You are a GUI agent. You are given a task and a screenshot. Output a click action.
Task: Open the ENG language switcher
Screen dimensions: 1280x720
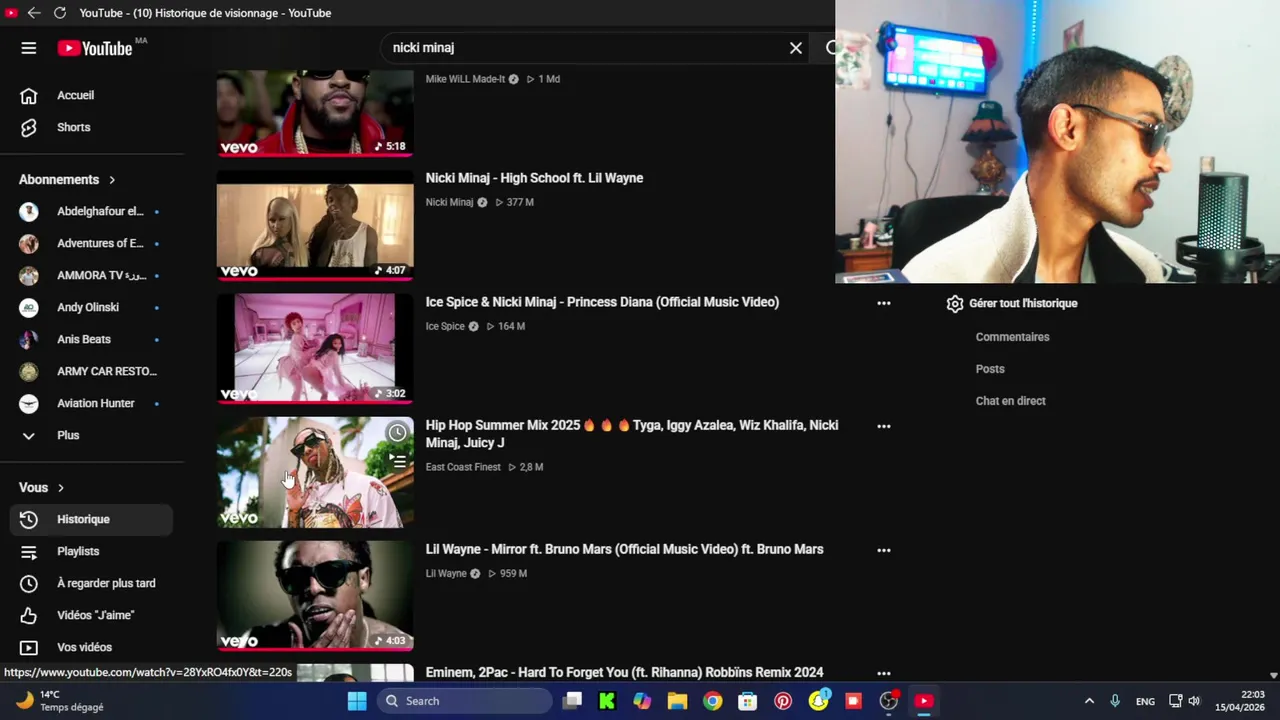pos(1145,701)
